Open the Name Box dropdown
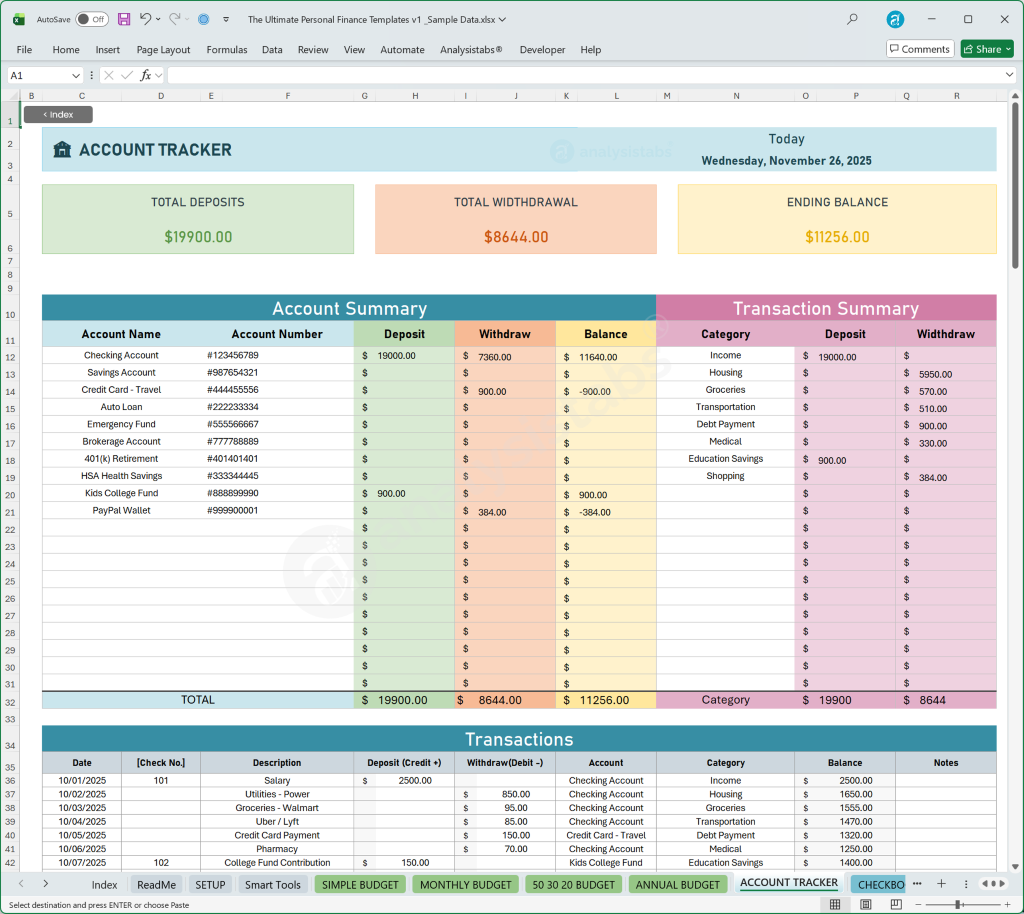The width and height of the screenshot is (1024, 914). (x=77, y=74)
